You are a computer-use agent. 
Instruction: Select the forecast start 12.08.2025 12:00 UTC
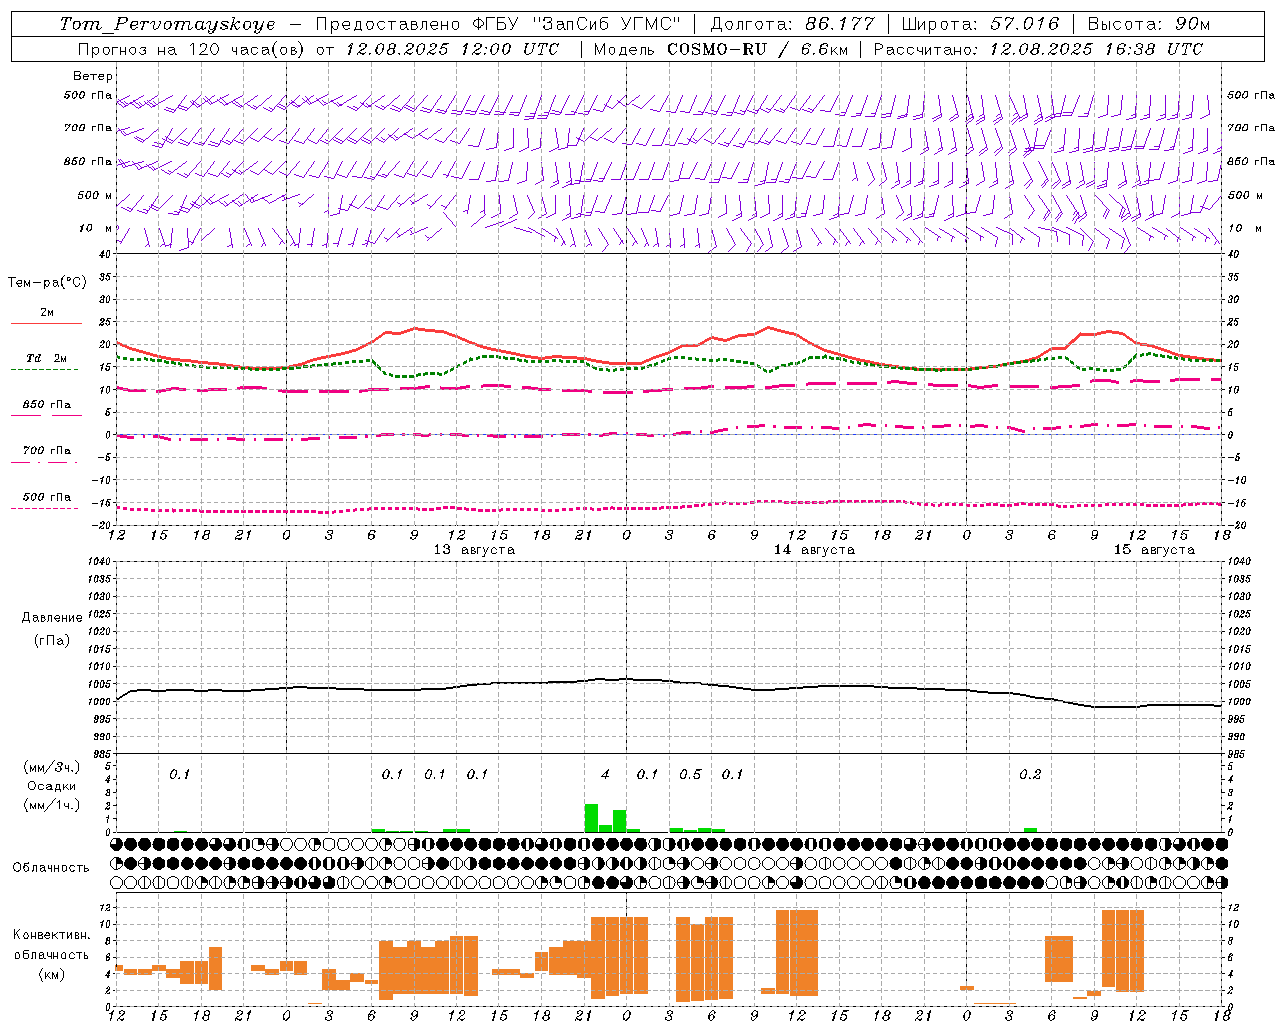pos(452,49)
